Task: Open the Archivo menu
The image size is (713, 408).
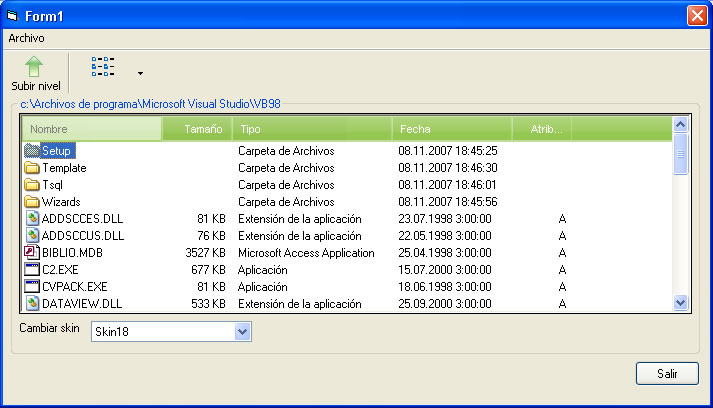Action: coord(26,37)
